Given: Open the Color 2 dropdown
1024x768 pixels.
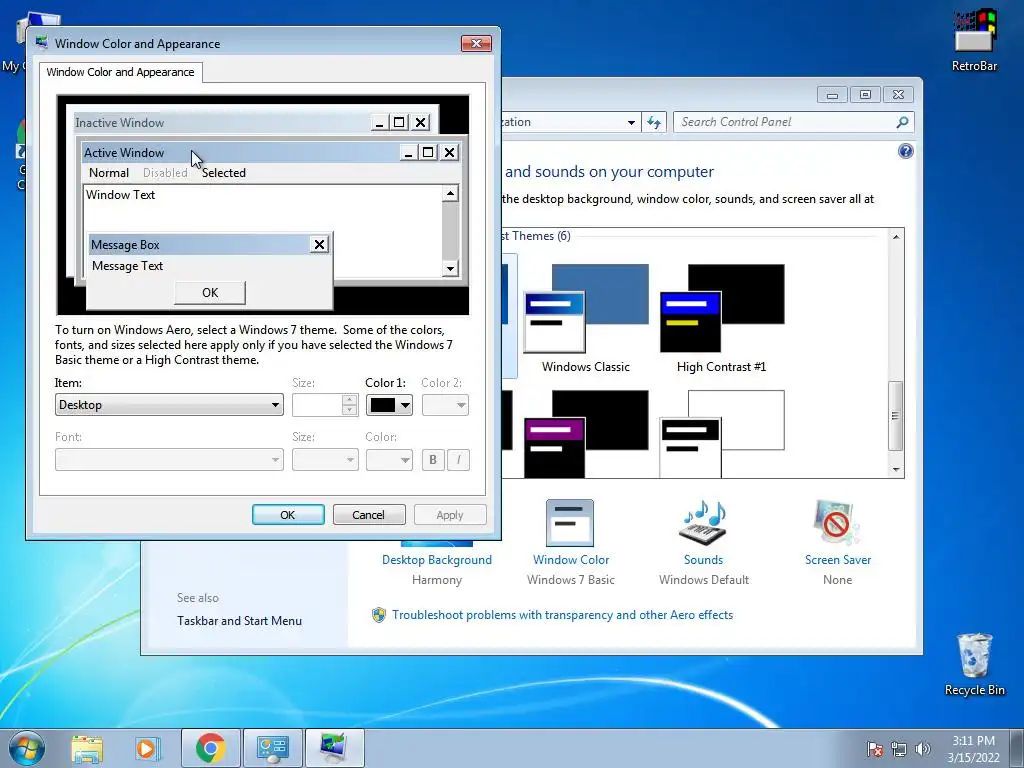Looking at the screenshot, I should pyautogui.click(x=445, y=406).
